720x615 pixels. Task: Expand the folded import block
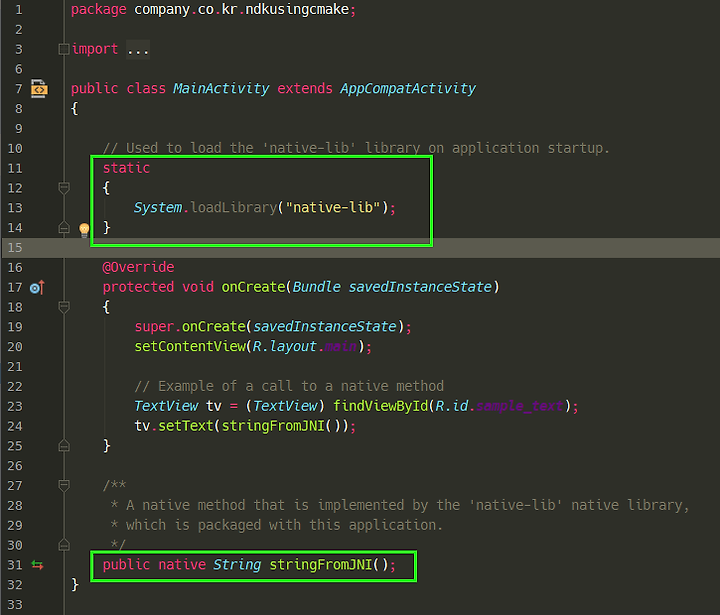click(64, 49)
